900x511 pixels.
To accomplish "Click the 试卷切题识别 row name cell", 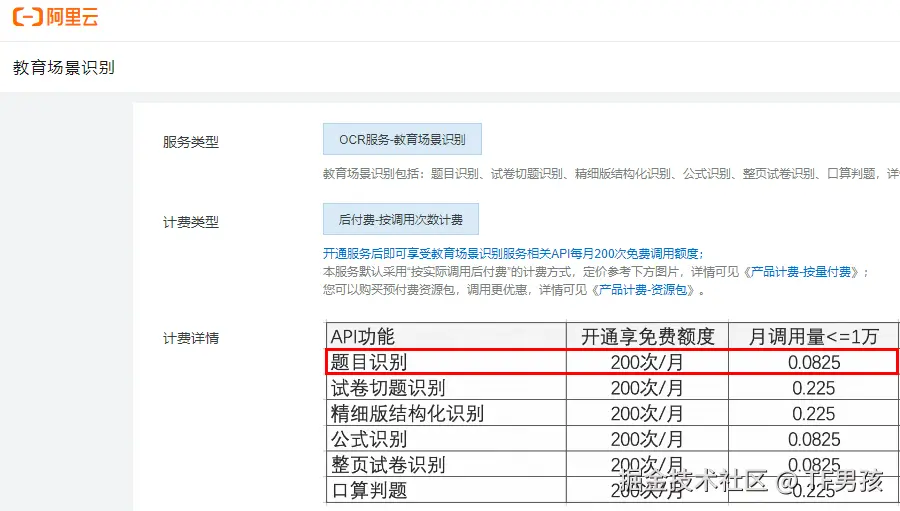I will click(x=447, y=388).
